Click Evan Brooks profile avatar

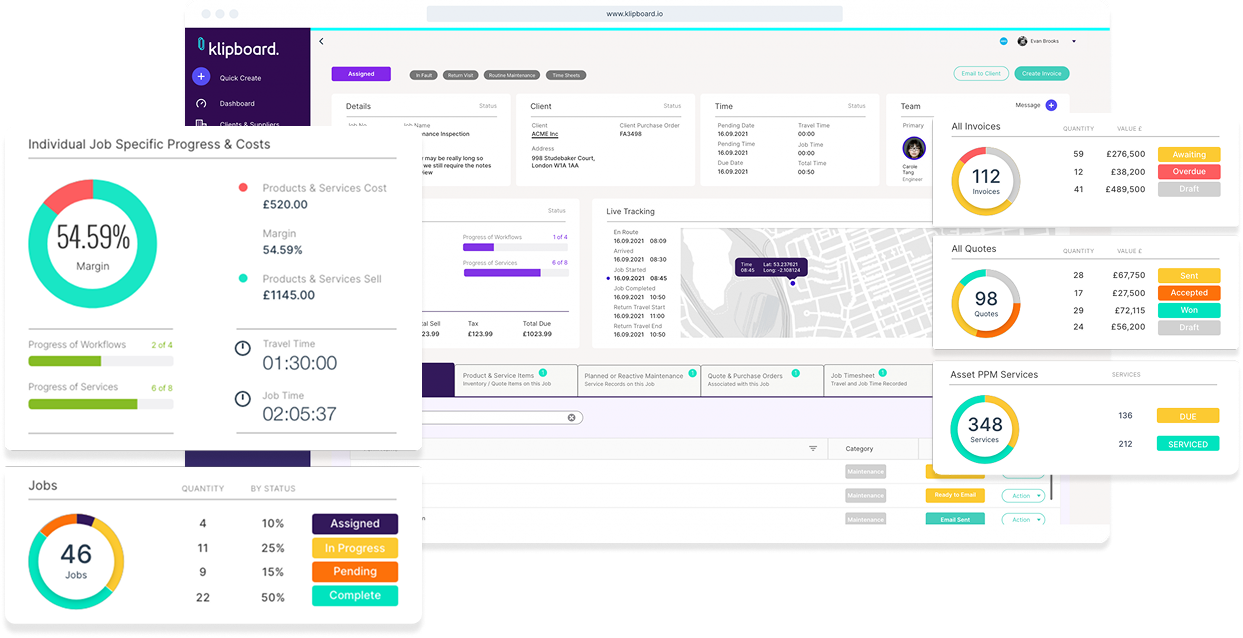[1022, 42]
